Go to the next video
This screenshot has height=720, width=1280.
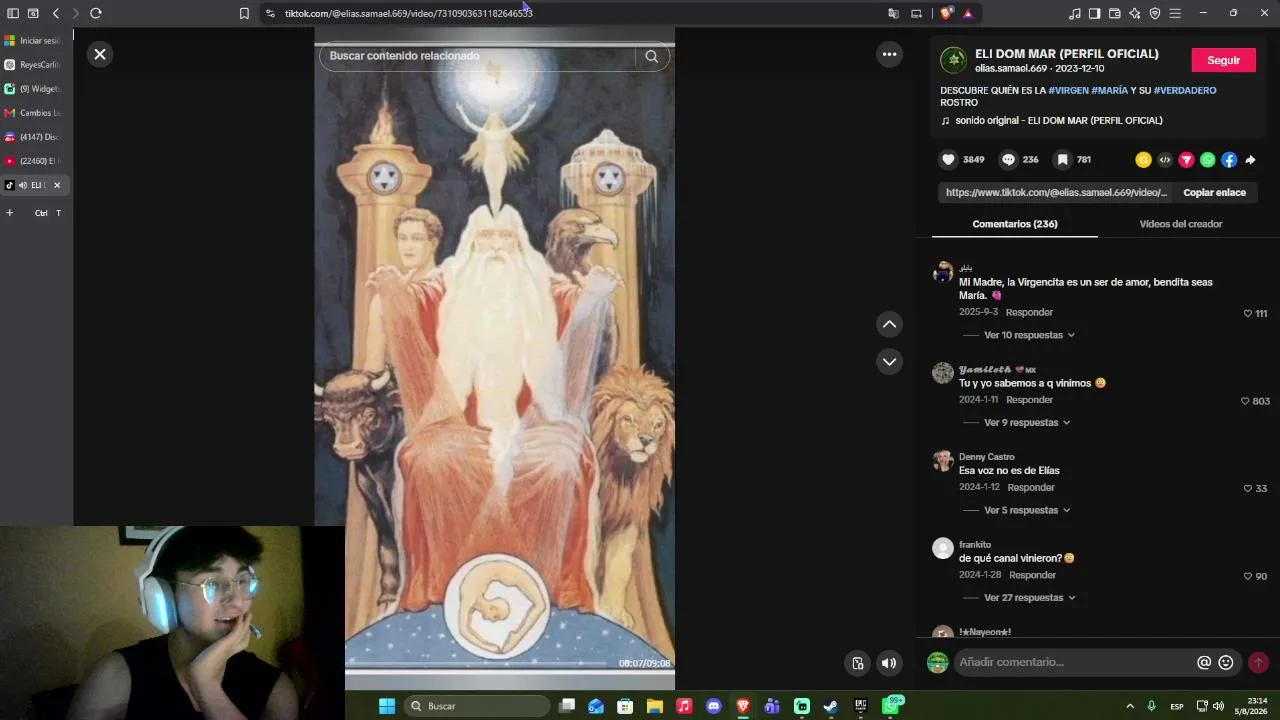coord(889,361)
